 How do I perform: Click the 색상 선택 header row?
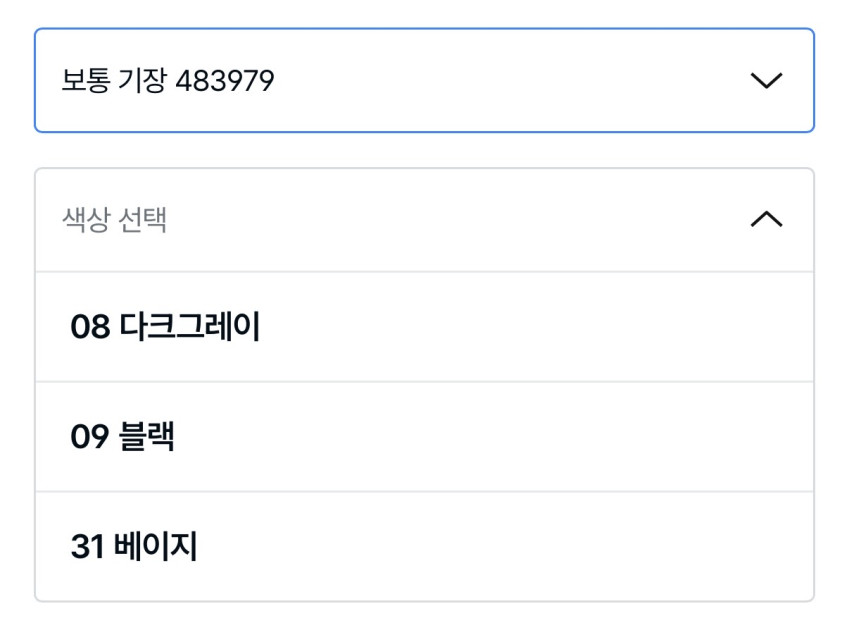(x=424, y=220)
